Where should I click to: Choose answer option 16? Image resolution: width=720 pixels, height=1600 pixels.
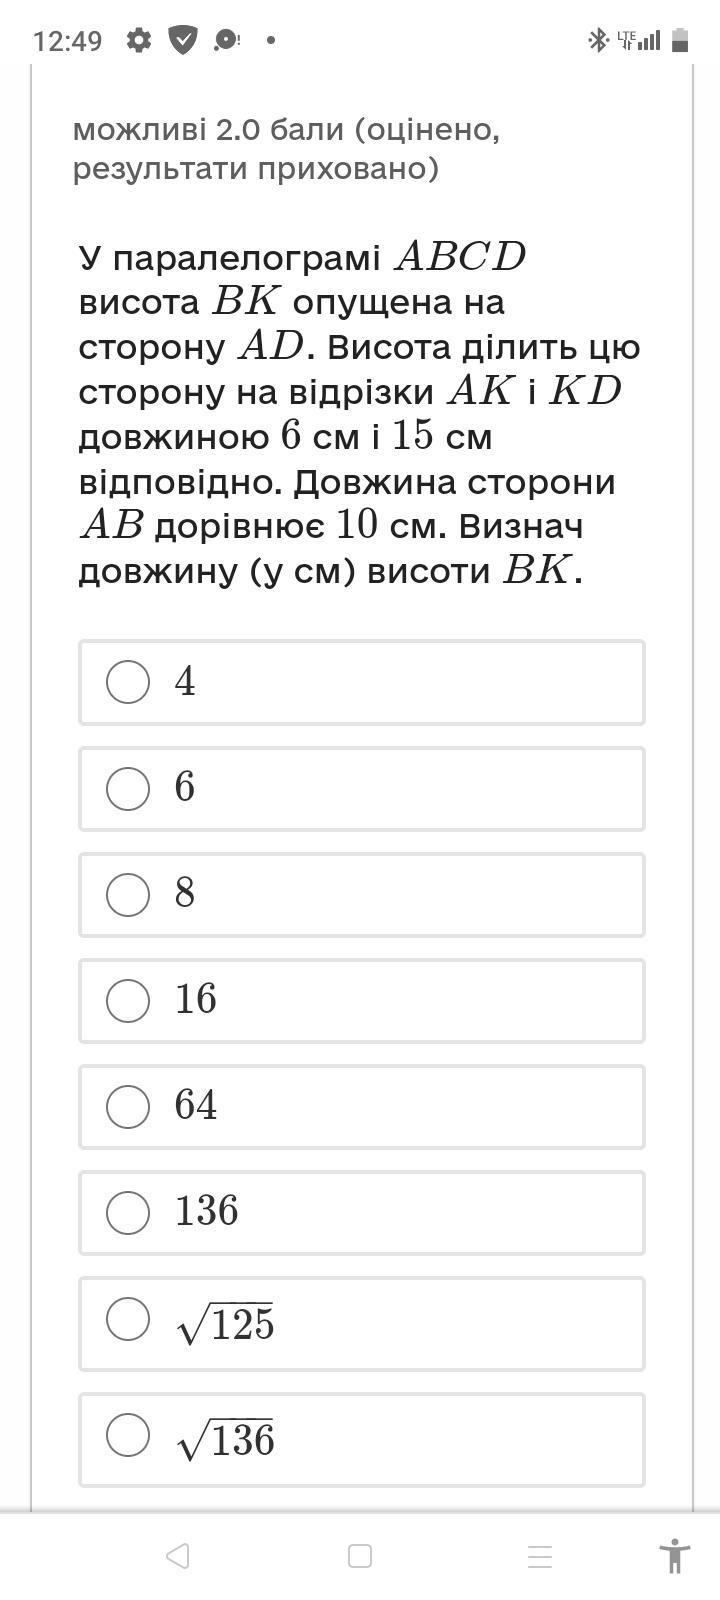click(x=128, y=1000)
